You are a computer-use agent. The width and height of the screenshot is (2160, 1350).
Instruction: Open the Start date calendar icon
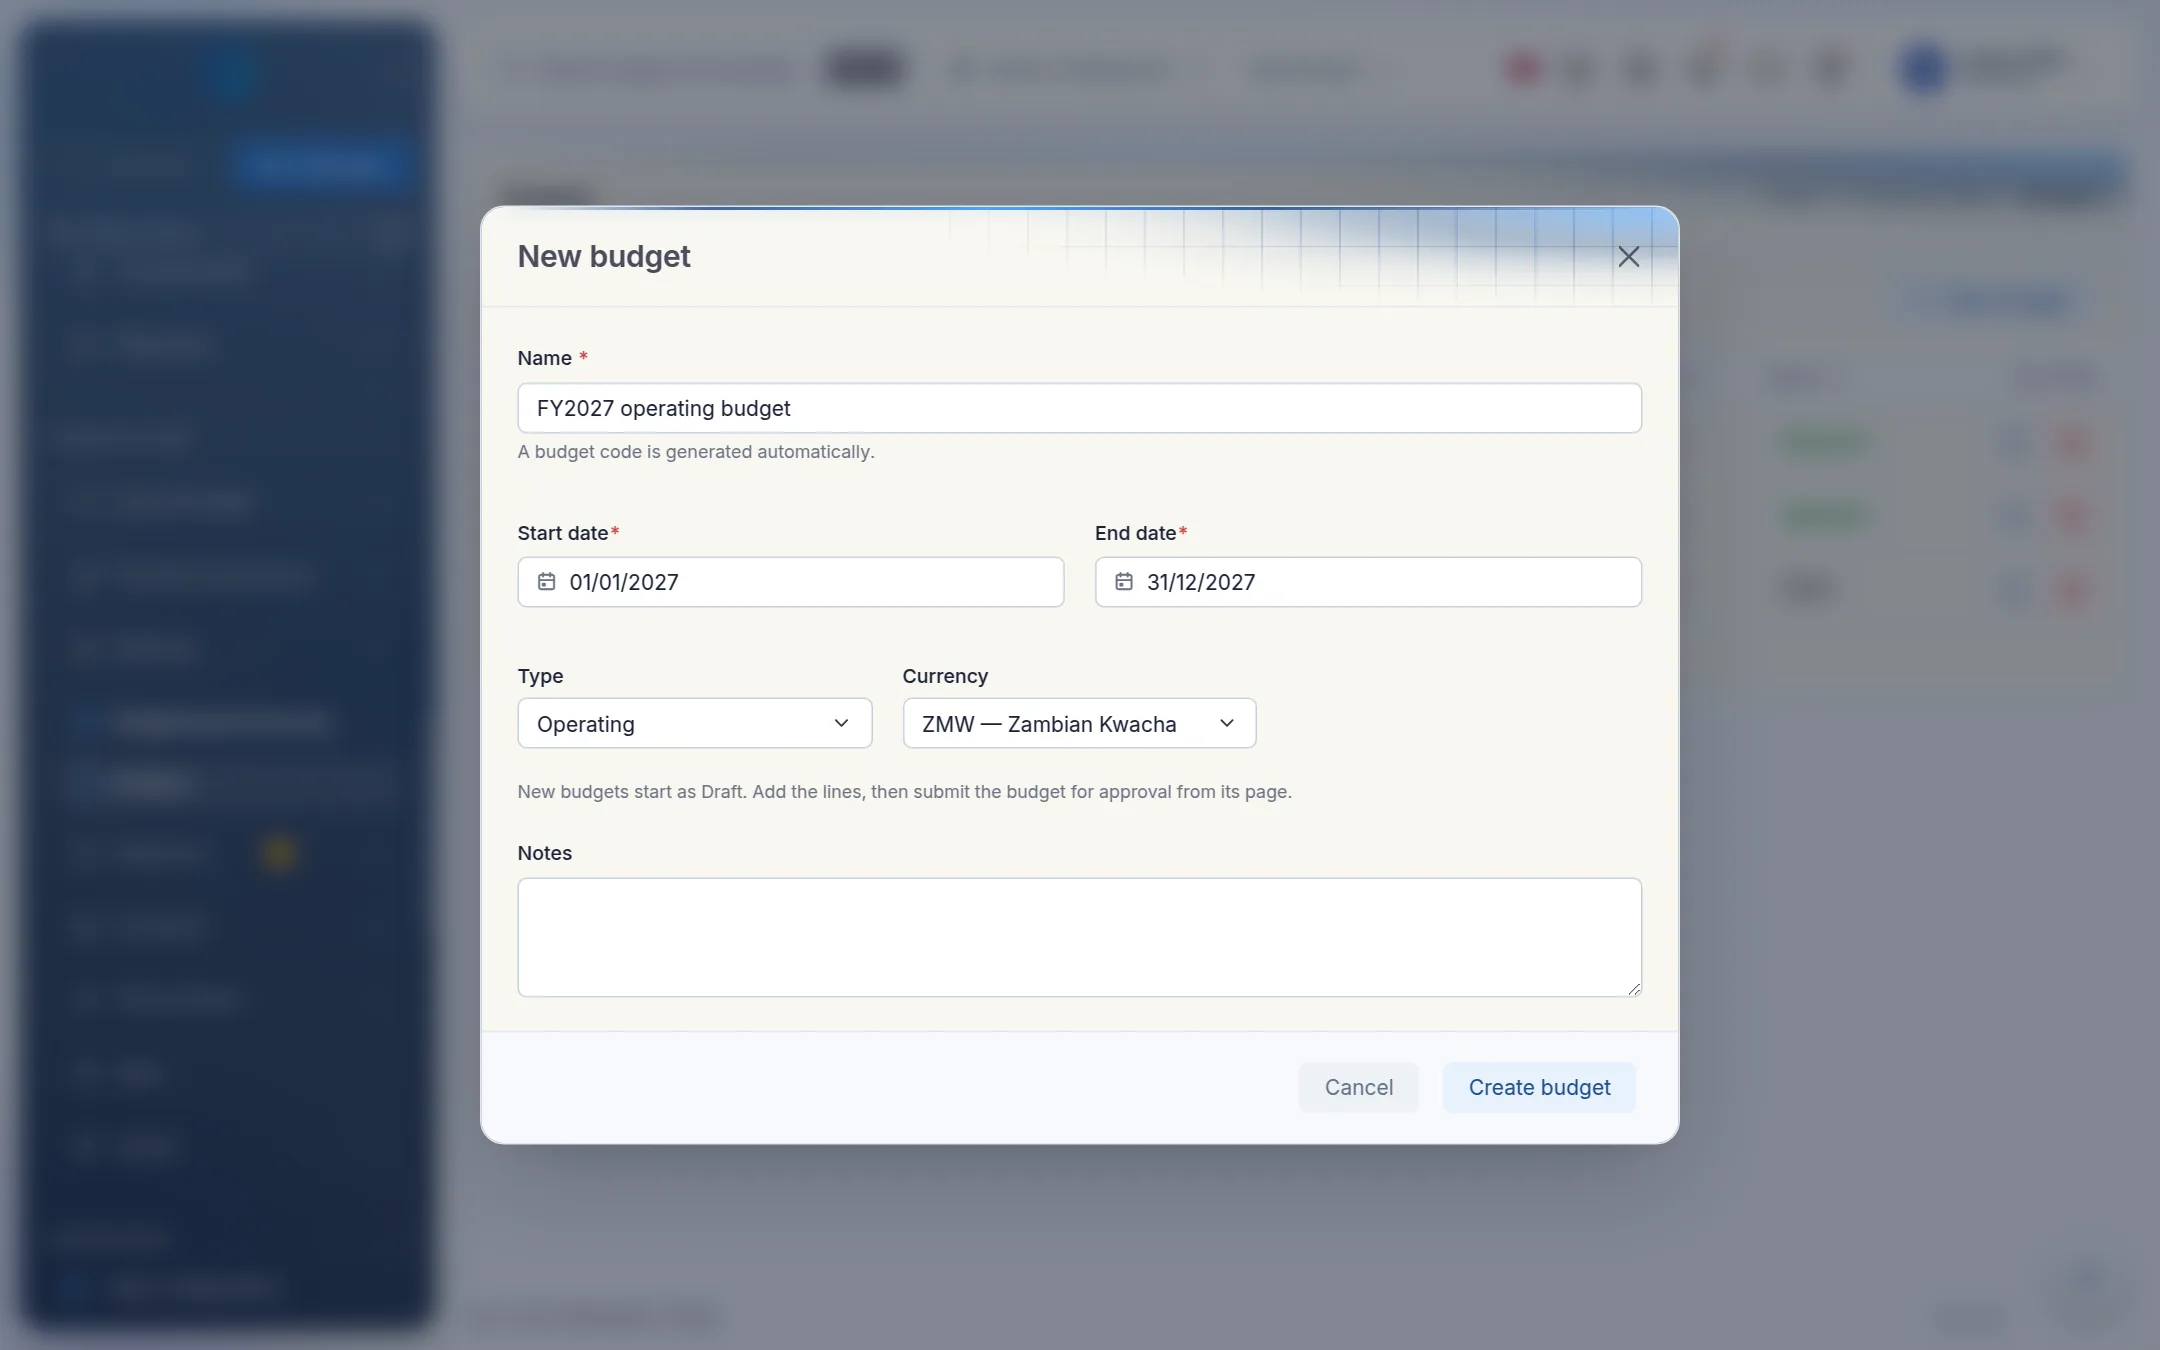click(x=546, y=582)
